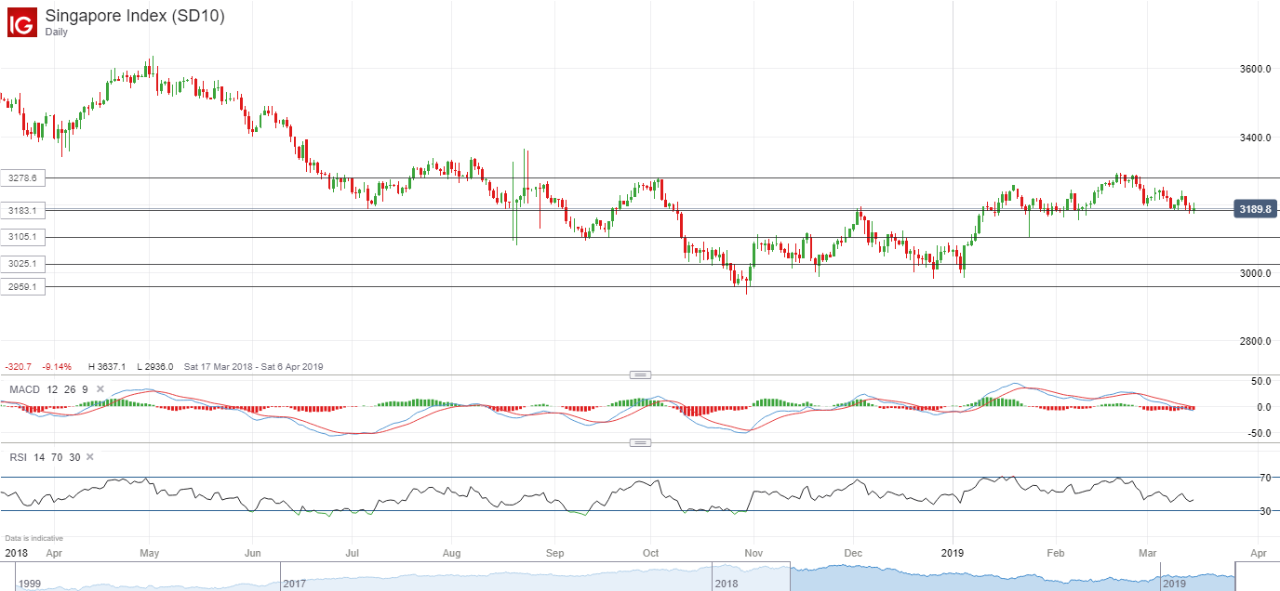This screenshot has width=1280, height=591.
Task: Click the 30 RSI oversold axis label
Action: coord(1265,511)
